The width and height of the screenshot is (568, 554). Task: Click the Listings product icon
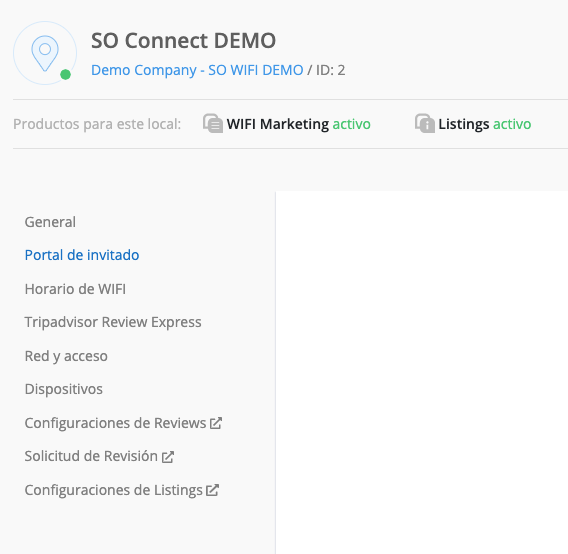[x=425, y=124]
